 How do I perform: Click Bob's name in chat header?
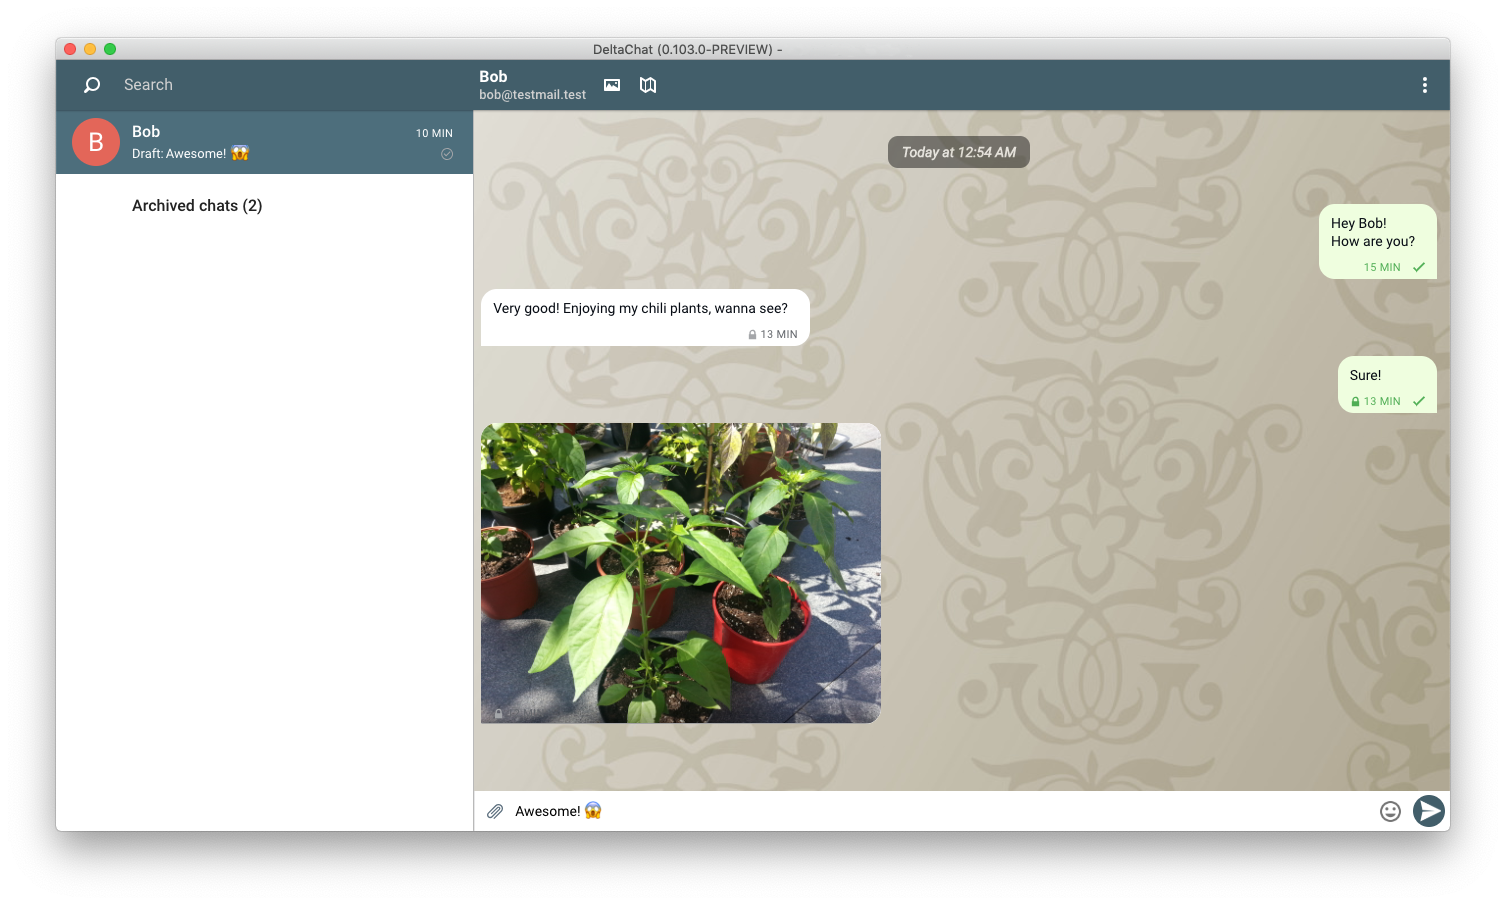[493, 77]
